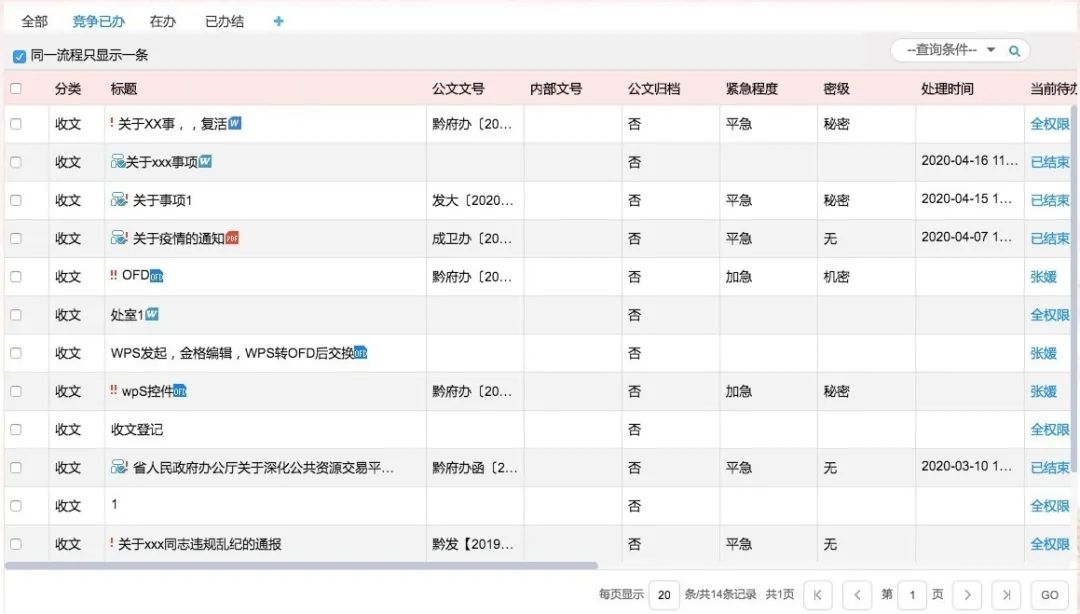
Task: Open the per-page count box showing 20
Action: [x=663, y=594]
